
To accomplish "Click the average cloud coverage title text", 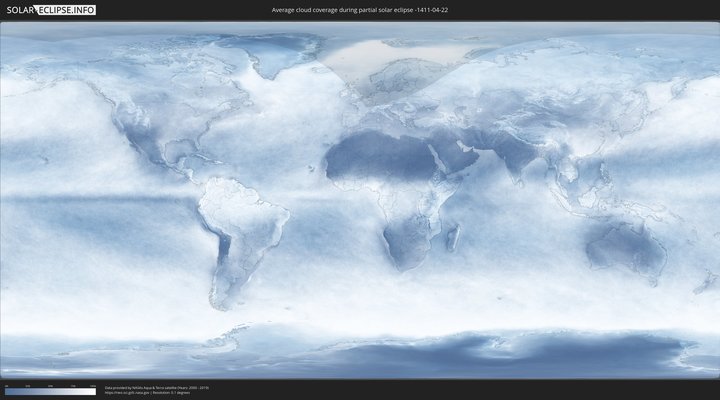I will click(x=359, y=10).
